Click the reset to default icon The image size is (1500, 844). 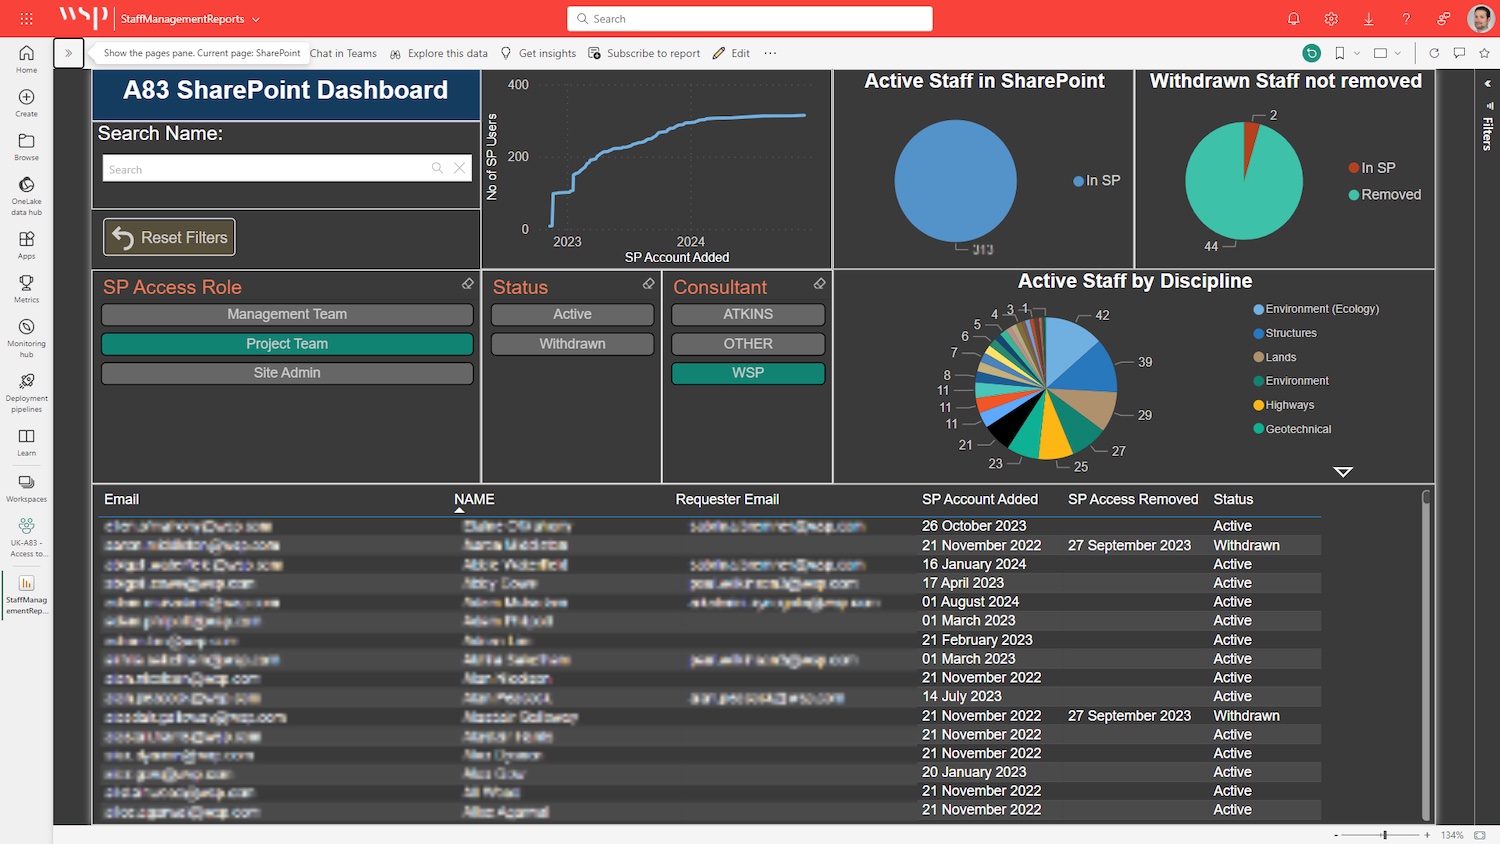click(x=1311, y=53)
